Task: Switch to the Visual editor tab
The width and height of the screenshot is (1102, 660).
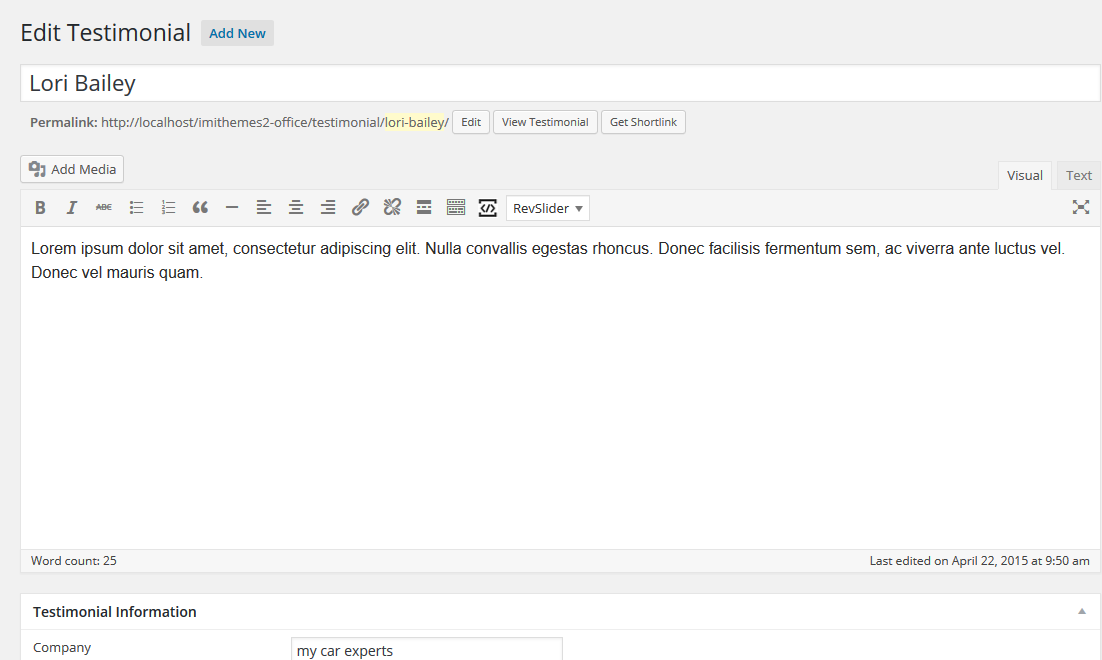Action: click(1025, 176)
